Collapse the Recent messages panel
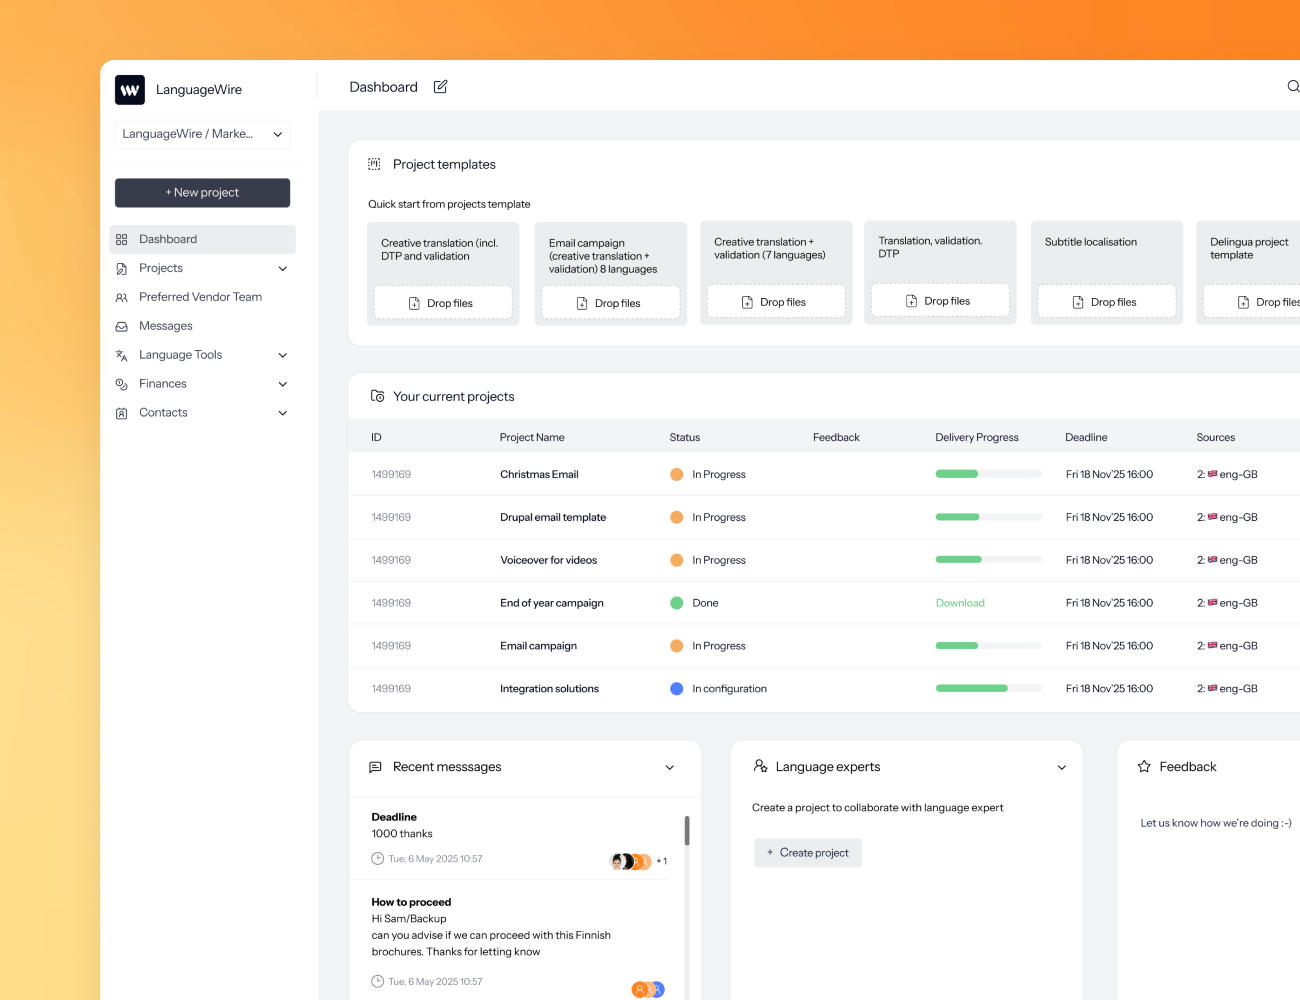1300x1000 pixels. [669, 767]
